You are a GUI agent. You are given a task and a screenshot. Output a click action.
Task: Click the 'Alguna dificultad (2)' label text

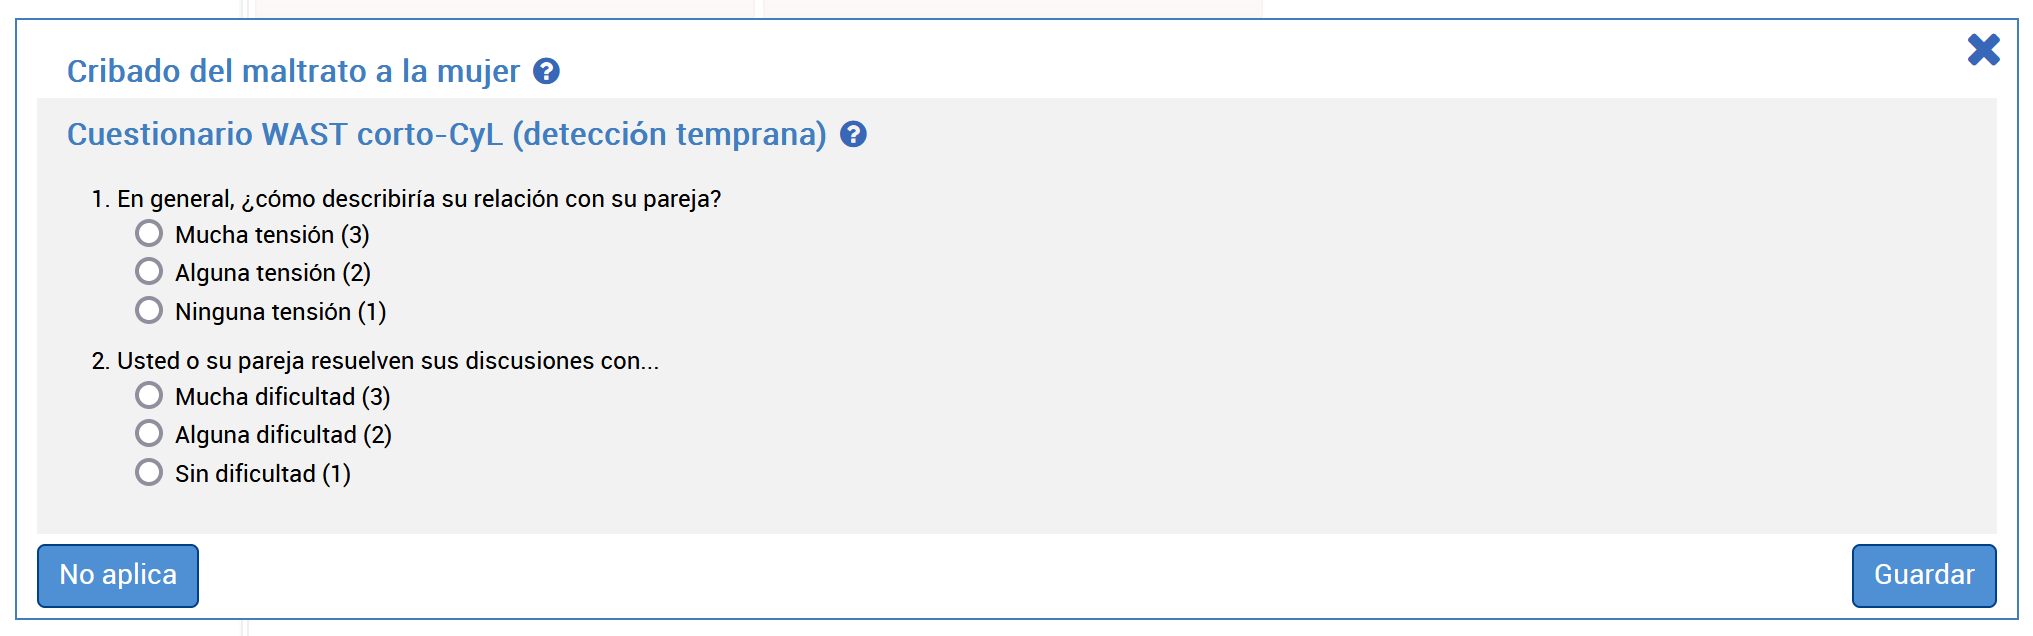[x=283, y=435]
